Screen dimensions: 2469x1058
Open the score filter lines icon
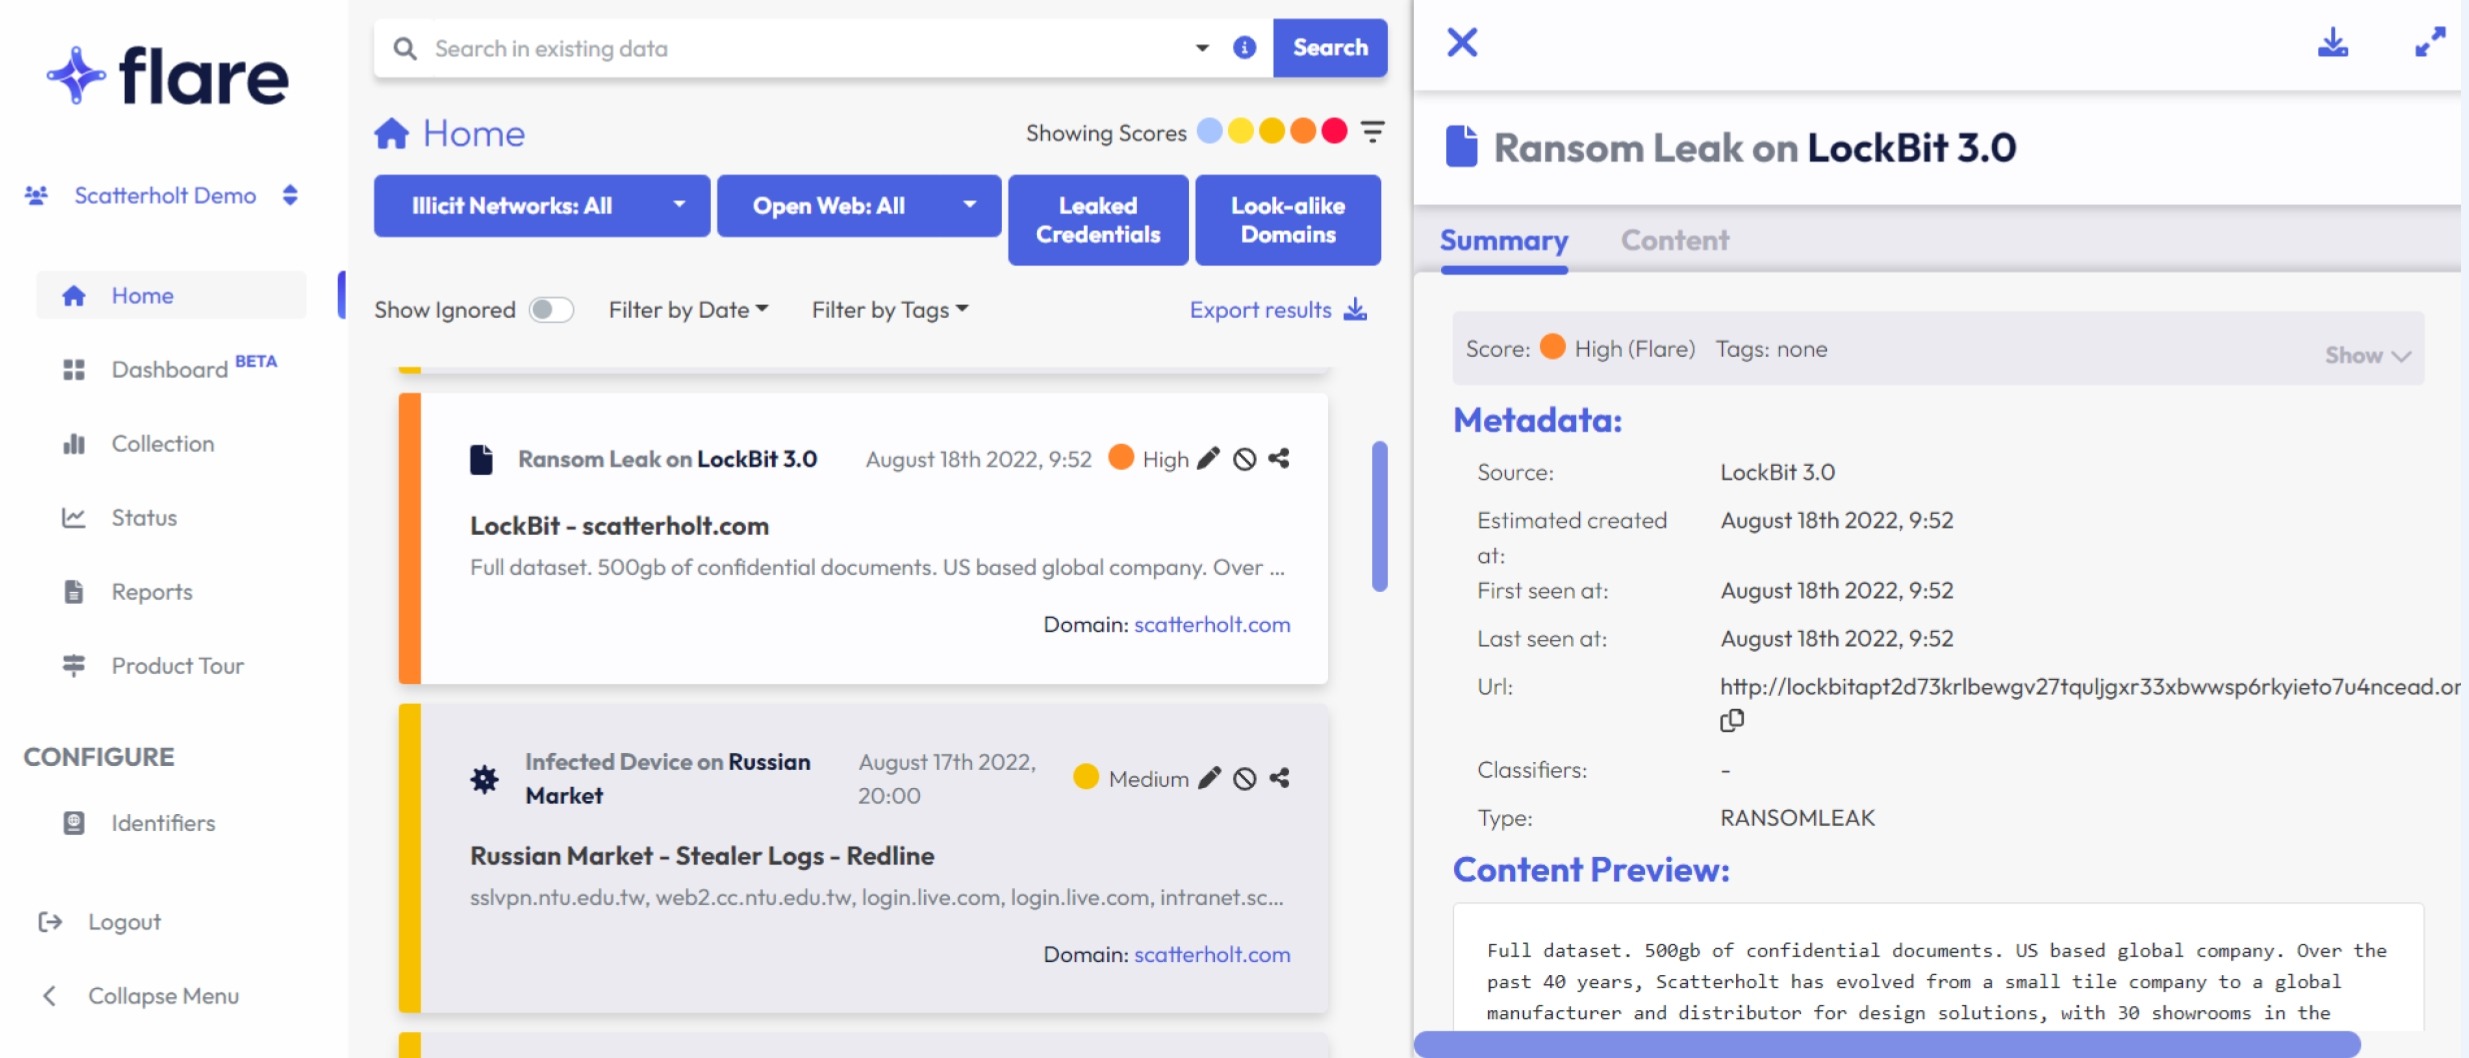click(x=1372, y=131)
